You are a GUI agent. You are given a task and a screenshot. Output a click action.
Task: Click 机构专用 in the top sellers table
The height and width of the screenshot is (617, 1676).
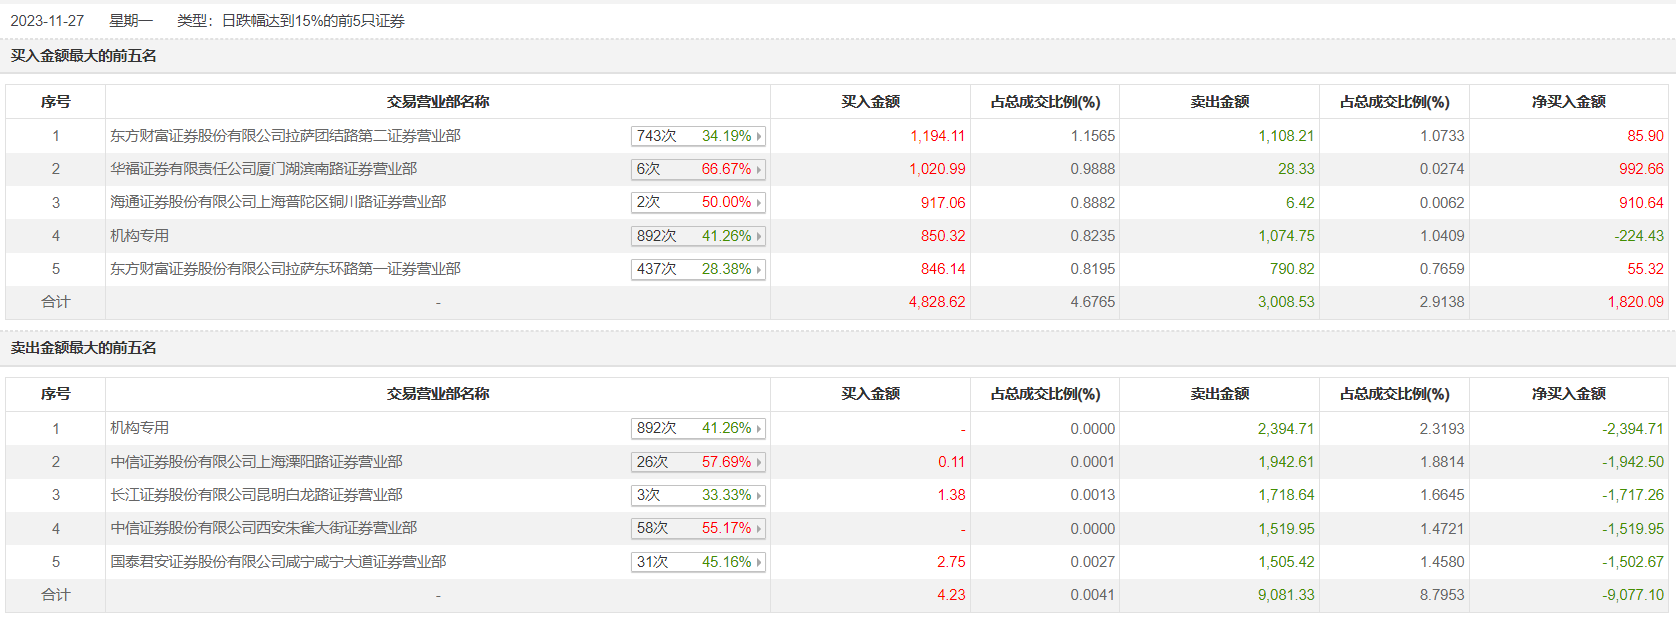(x=140, y=428)
